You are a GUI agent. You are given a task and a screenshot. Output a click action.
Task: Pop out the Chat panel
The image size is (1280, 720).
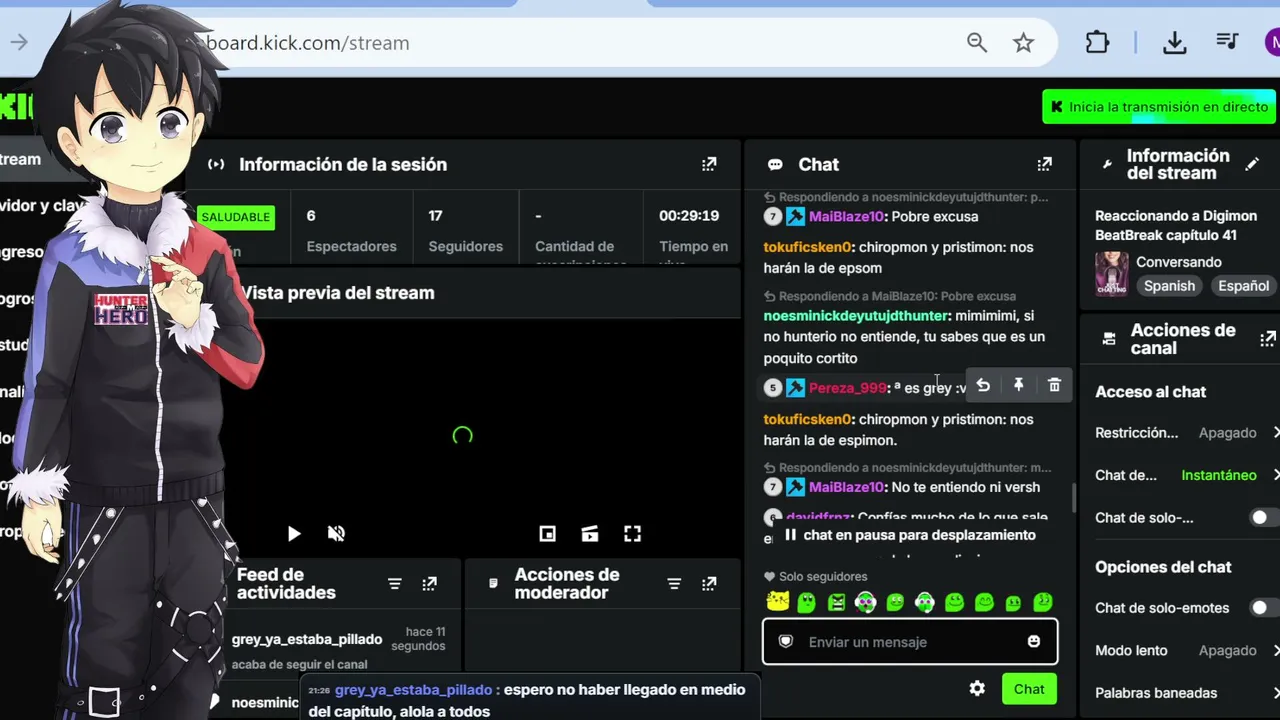pos(1044,164)
